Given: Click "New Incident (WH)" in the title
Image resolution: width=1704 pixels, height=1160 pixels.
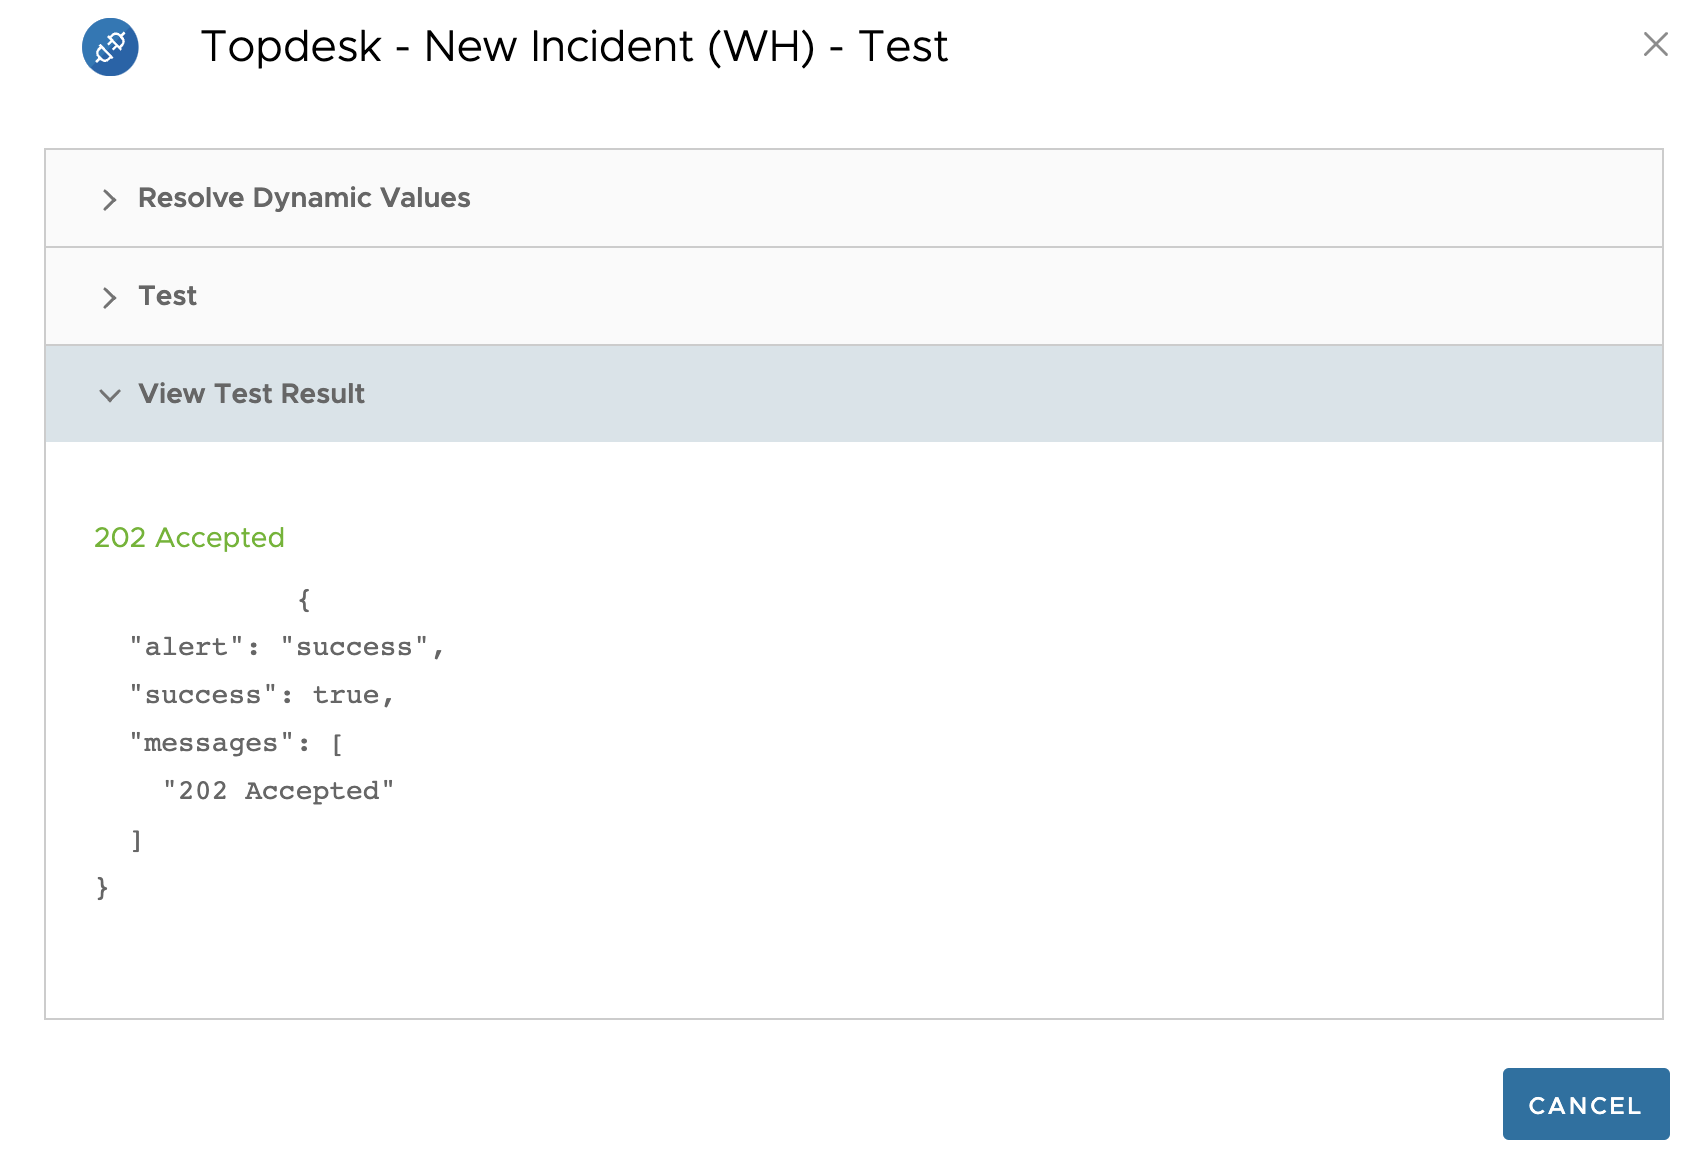Looking at the screenshot, I should pyautogui.click(x=619, y=47).
